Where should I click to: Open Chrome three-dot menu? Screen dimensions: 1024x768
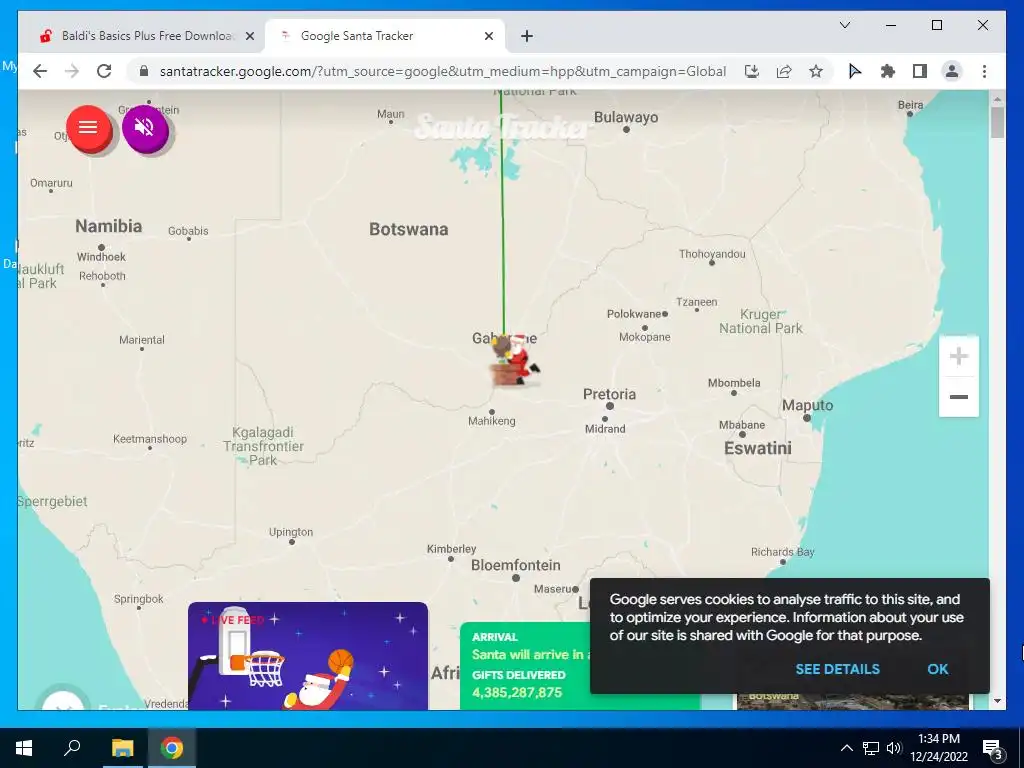[984, 71]
